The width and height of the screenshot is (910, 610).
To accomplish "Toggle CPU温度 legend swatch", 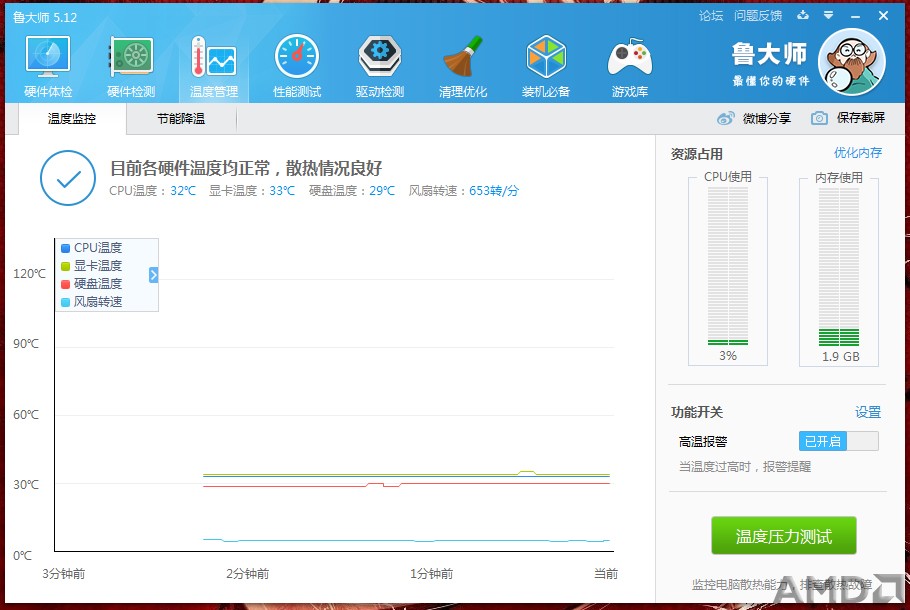I will tap(66, 248).
